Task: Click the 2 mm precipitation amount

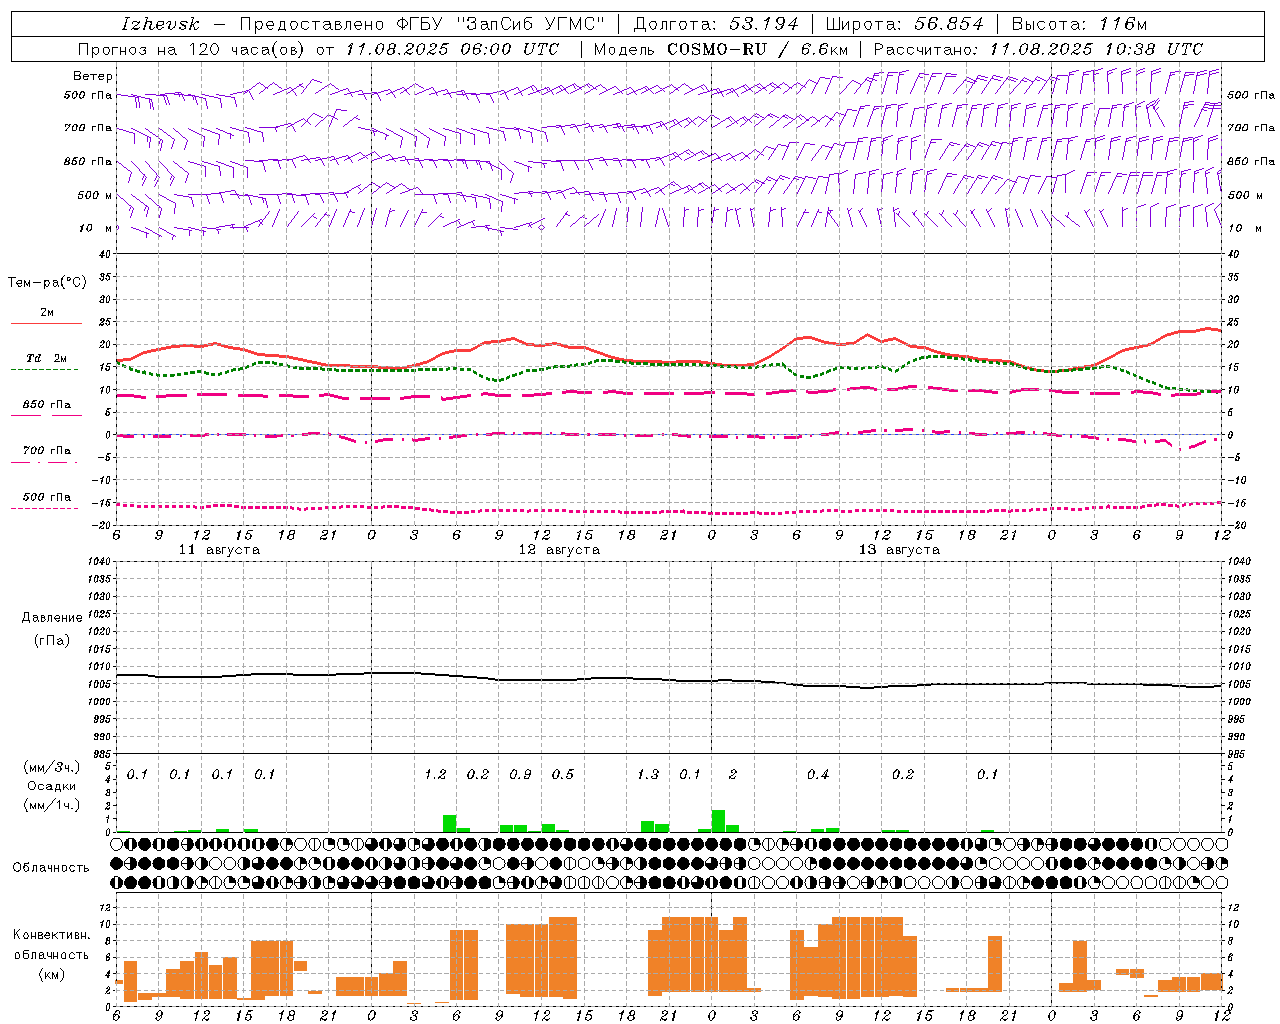Action: 733,775
